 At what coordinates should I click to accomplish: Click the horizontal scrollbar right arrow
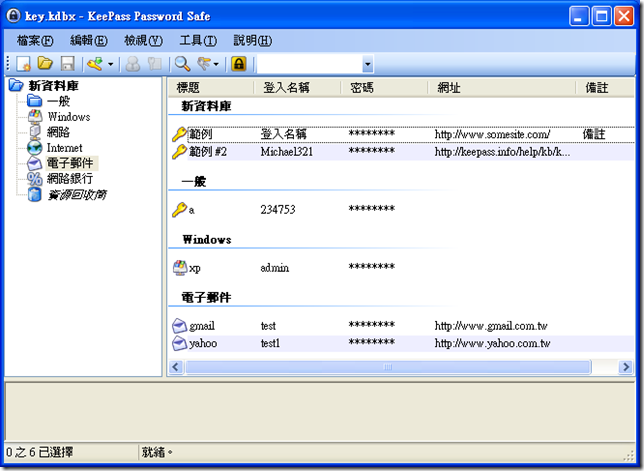[x=626, y=367]
